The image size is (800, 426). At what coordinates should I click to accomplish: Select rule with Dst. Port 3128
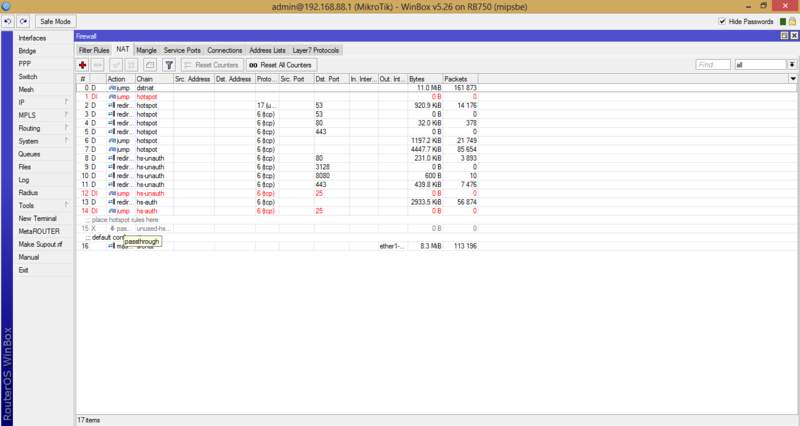(x=277, y=167)
